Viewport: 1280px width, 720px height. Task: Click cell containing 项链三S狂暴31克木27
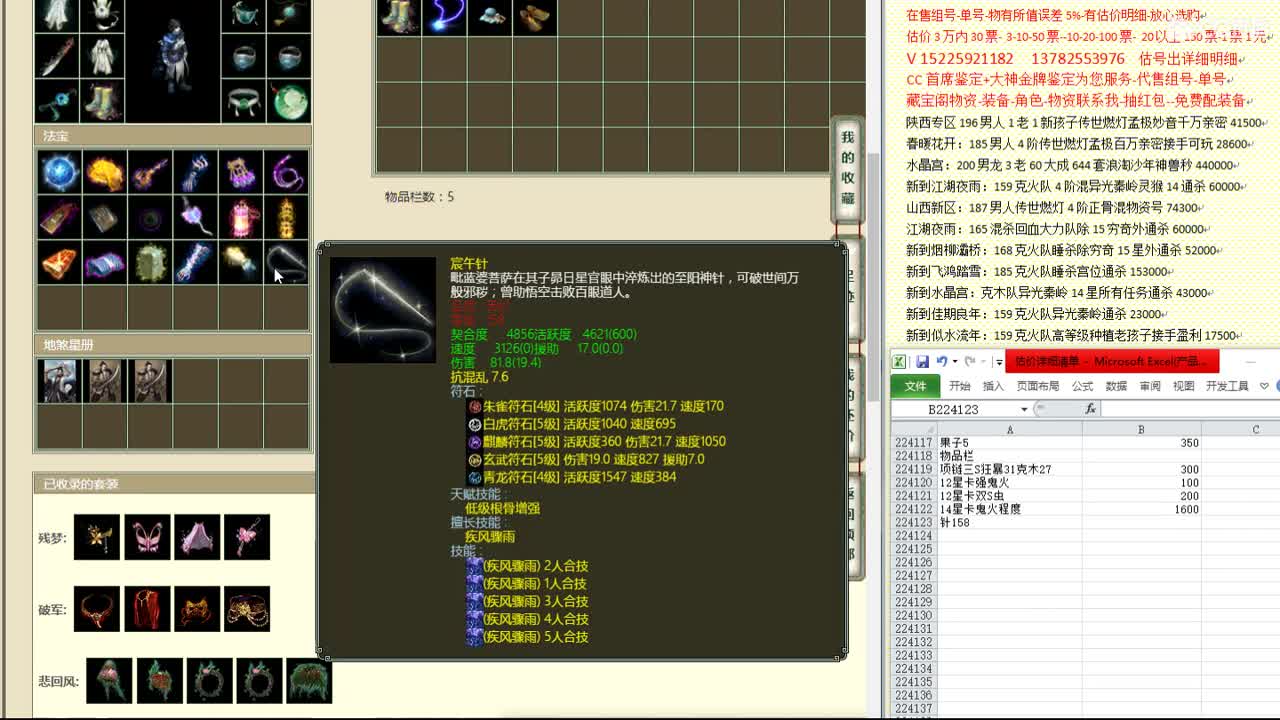(x=1010, y=469)
